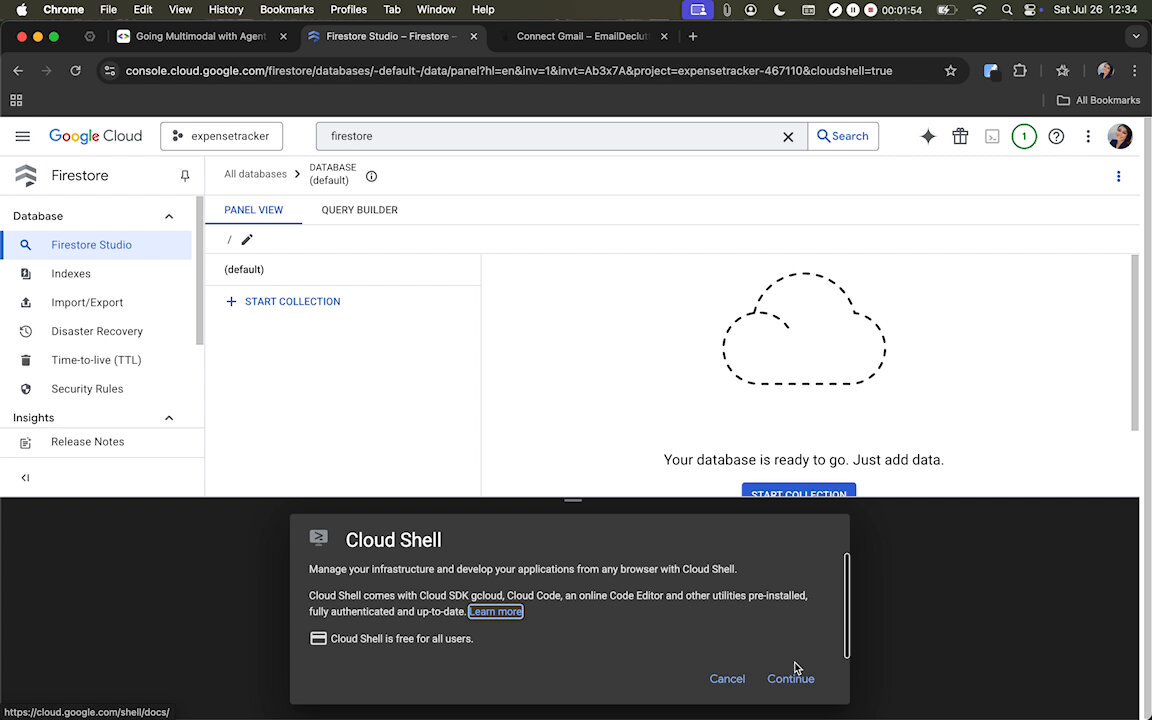Toggle the Do Not Disturb moon icon
This screenshot has width=1152, height=720.
(780, 10)
